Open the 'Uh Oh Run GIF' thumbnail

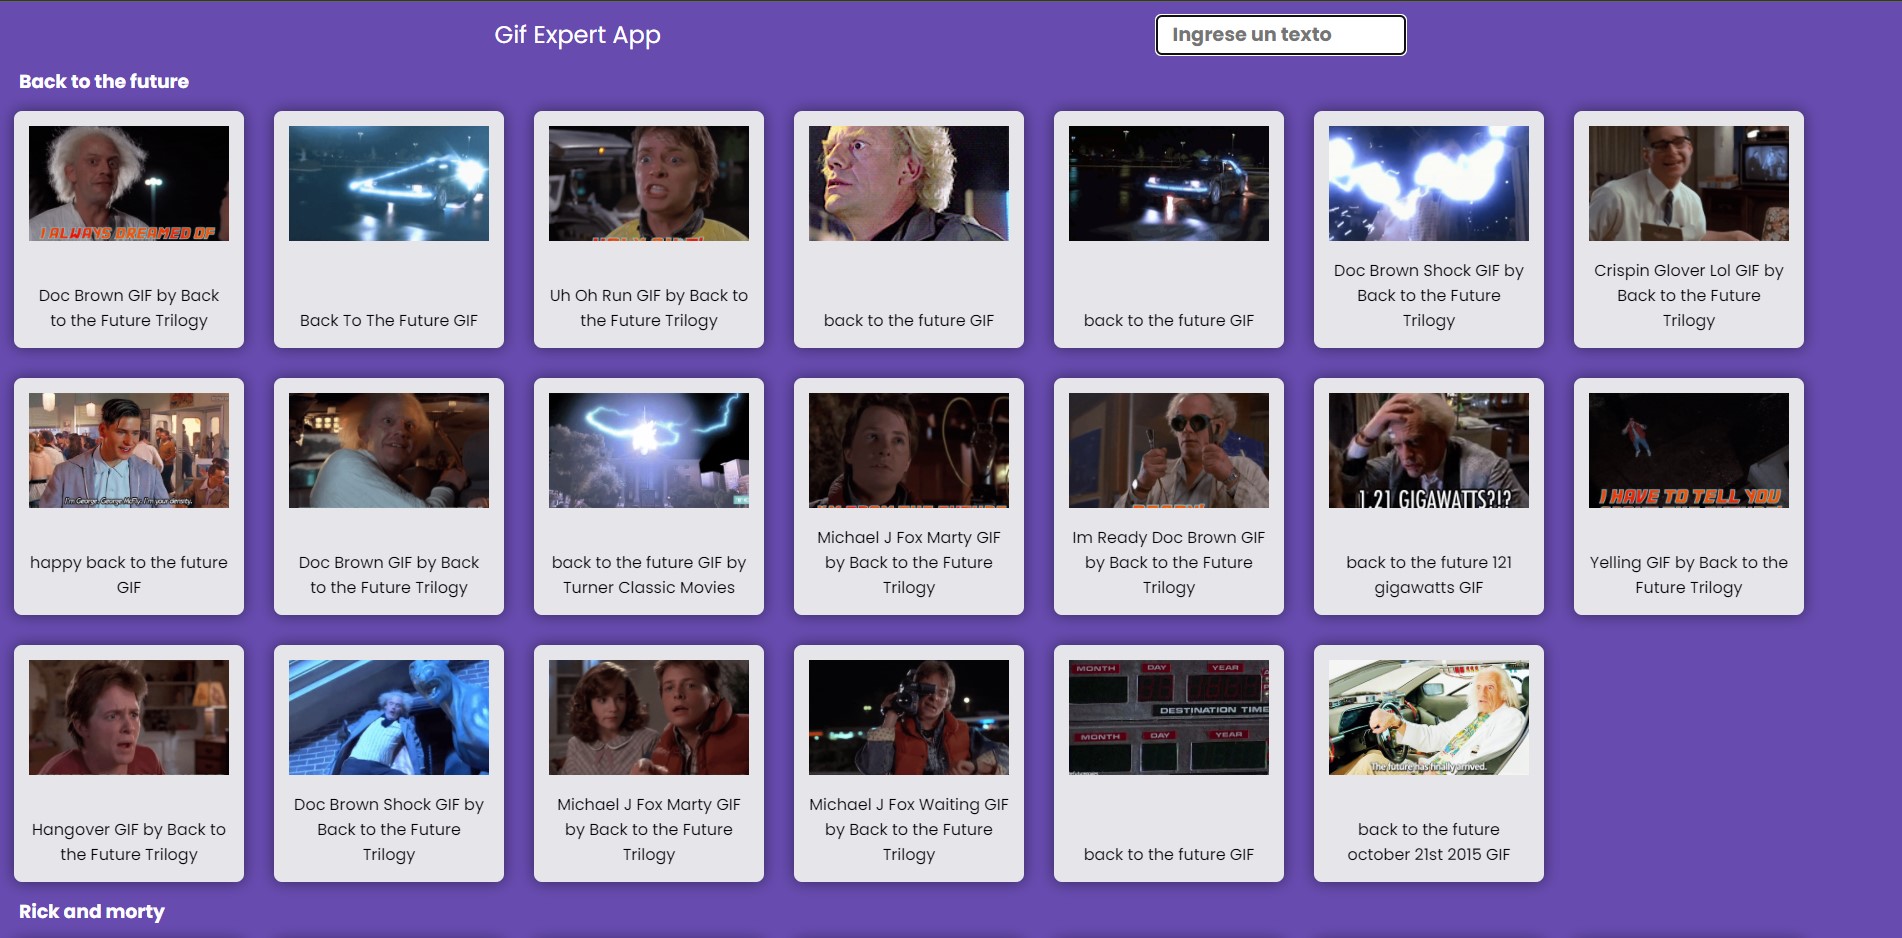pyautogui.click(x=648, y=183)
